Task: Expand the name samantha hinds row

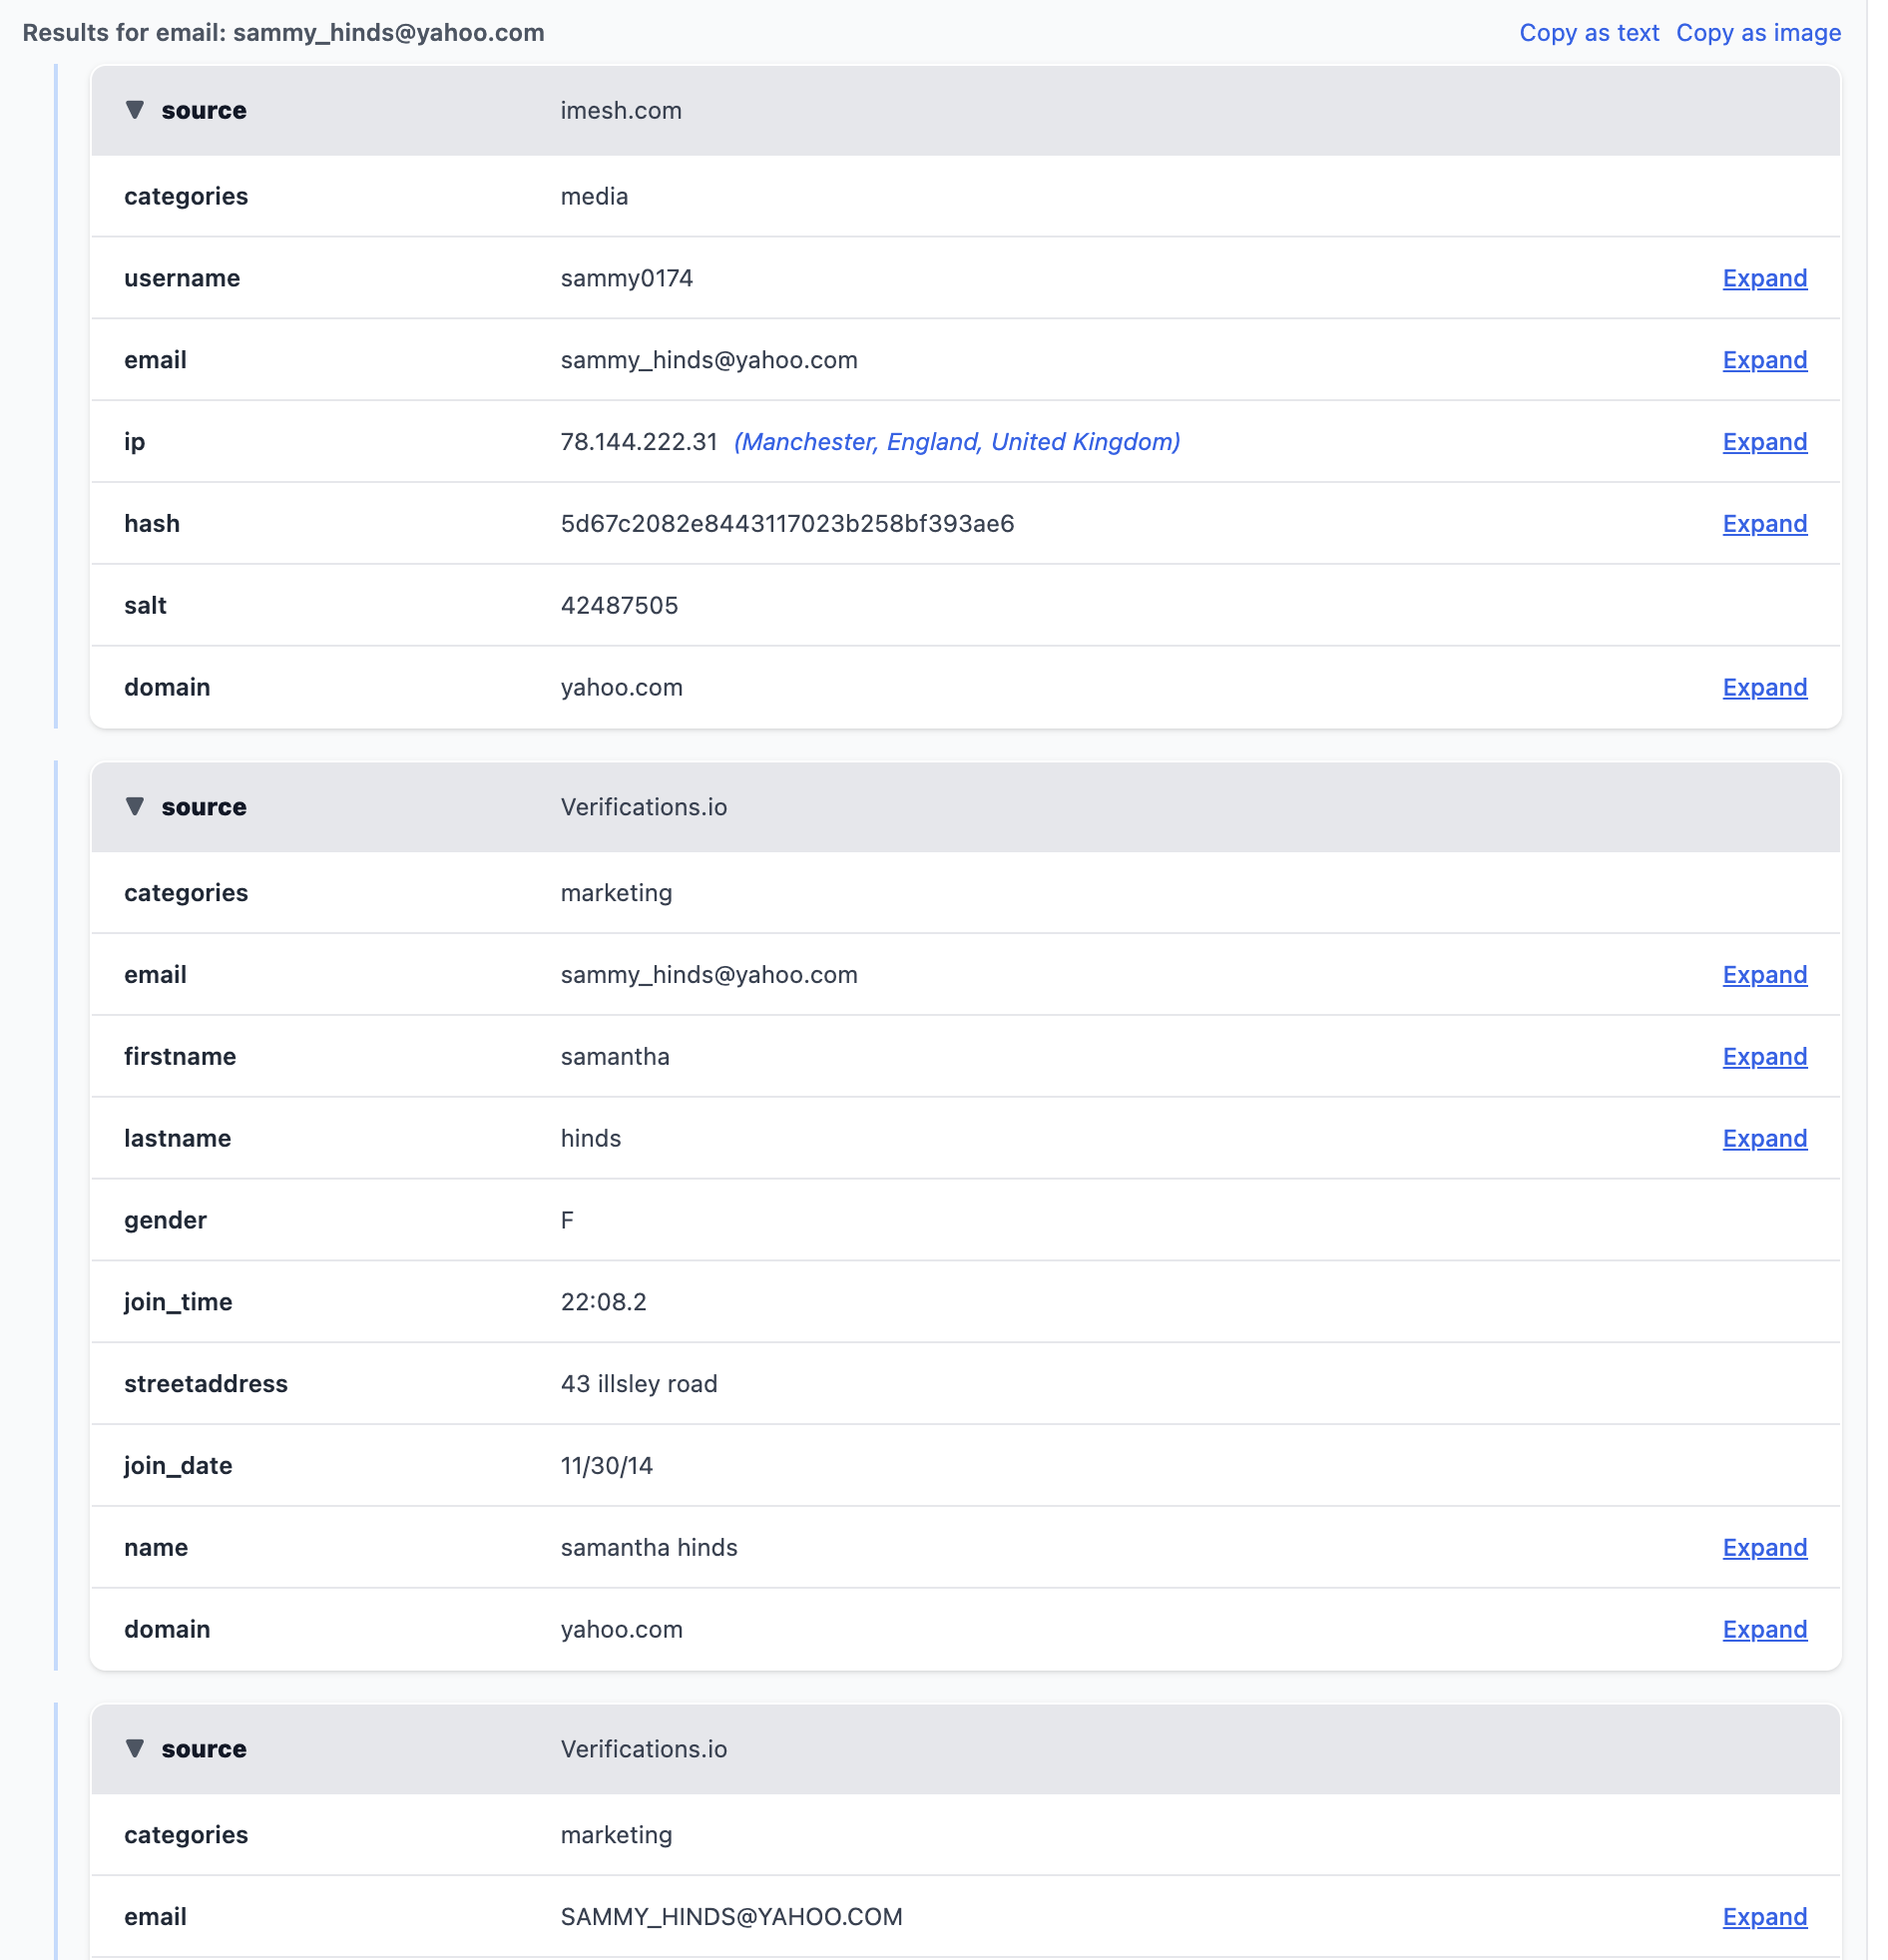Action: 1764,1548
